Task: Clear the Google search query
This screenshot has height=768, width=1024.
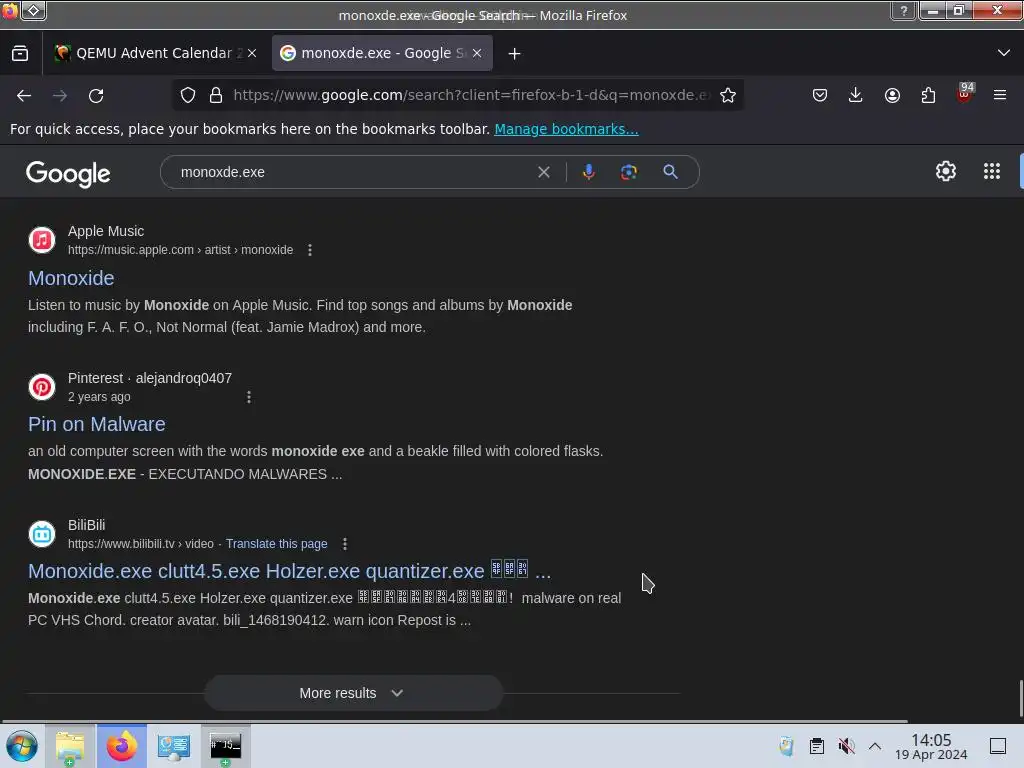Action: [543, 172]
